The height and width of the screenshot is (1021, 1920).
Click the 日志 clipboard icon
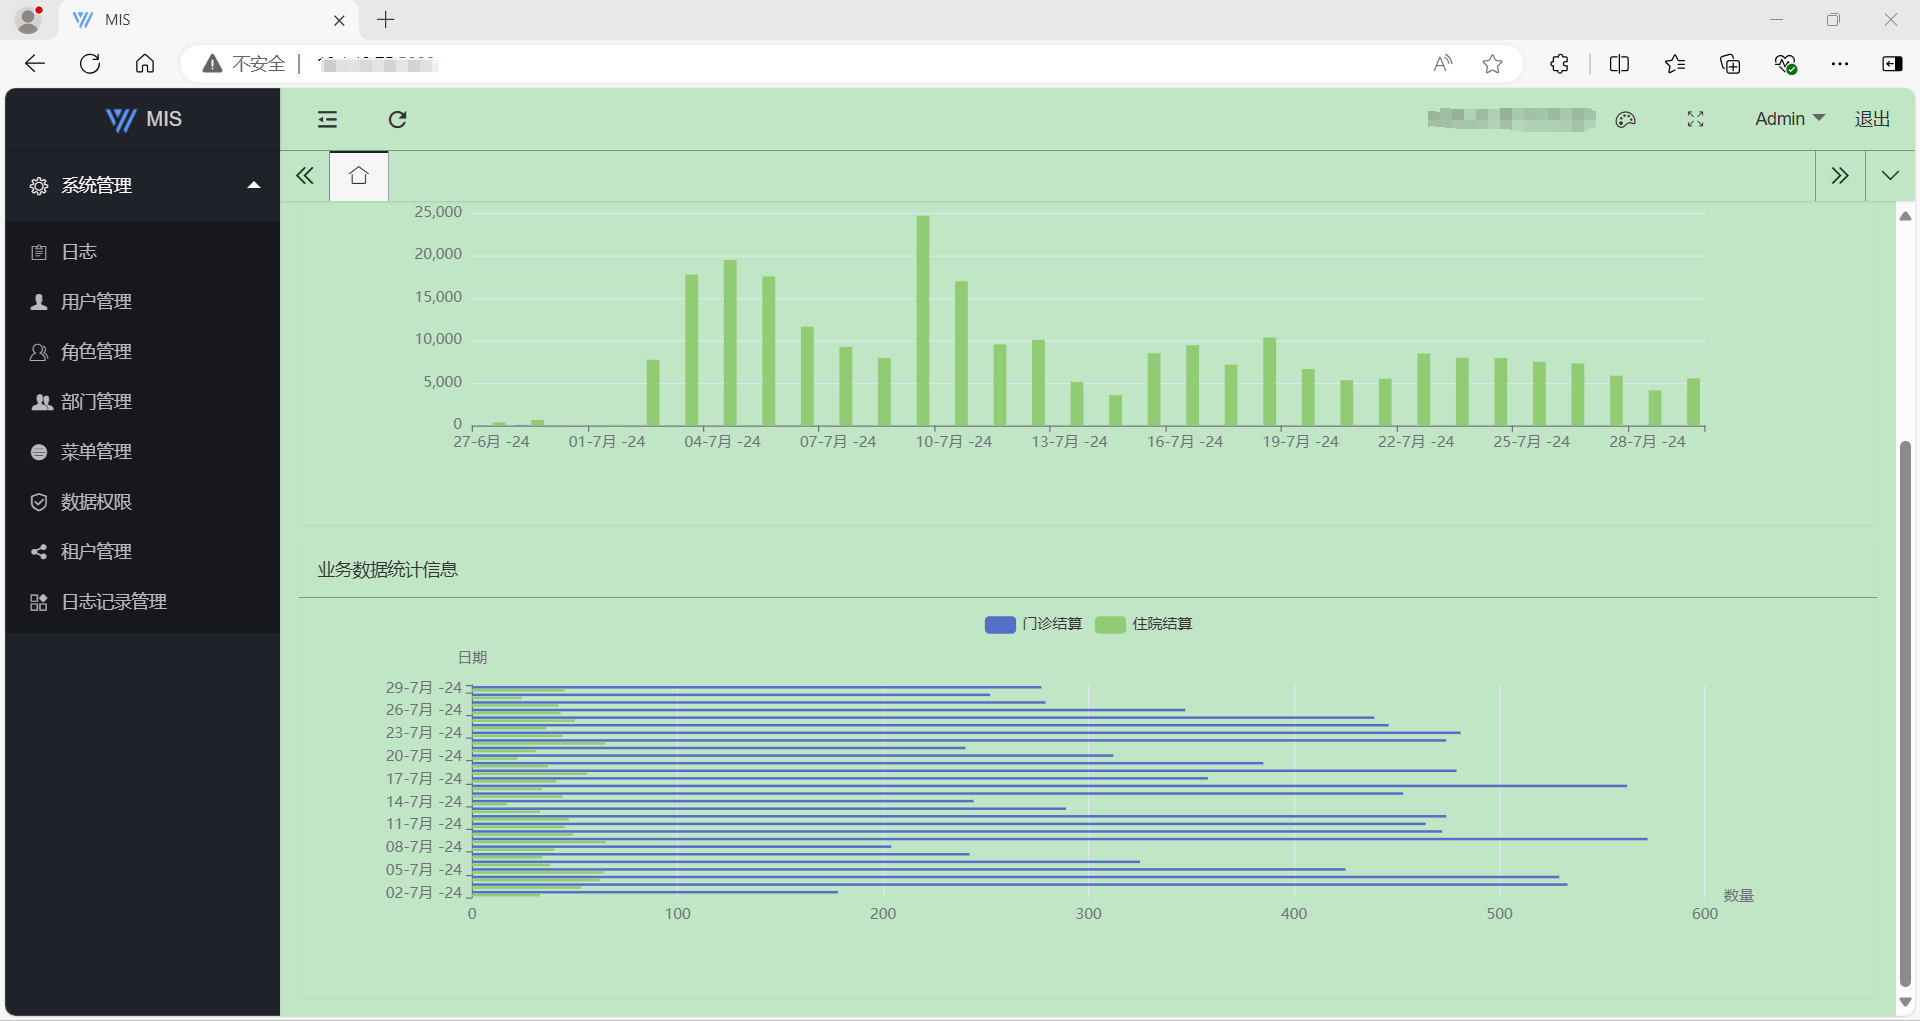[39, 252]
